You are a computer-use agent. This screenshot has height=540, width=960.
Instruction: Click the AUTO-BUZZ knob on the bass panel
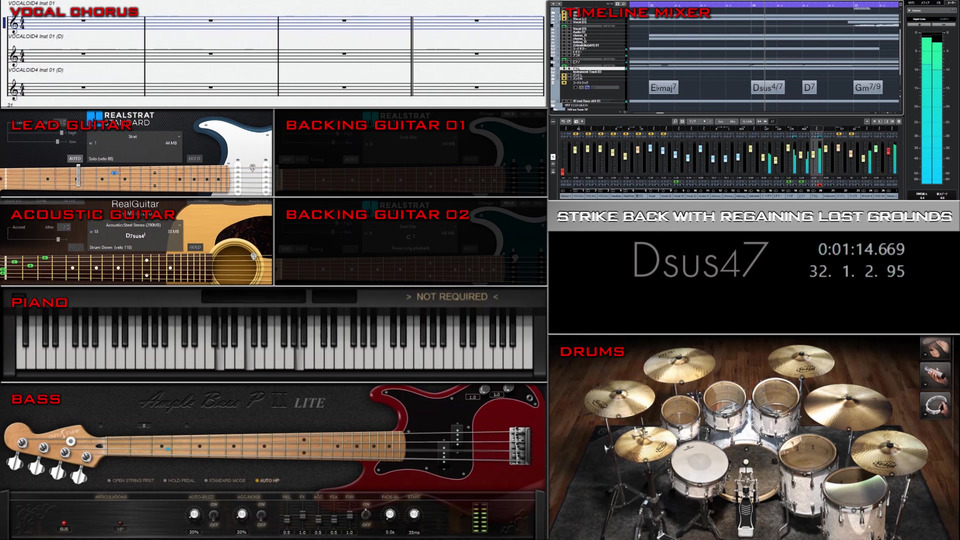195,514
